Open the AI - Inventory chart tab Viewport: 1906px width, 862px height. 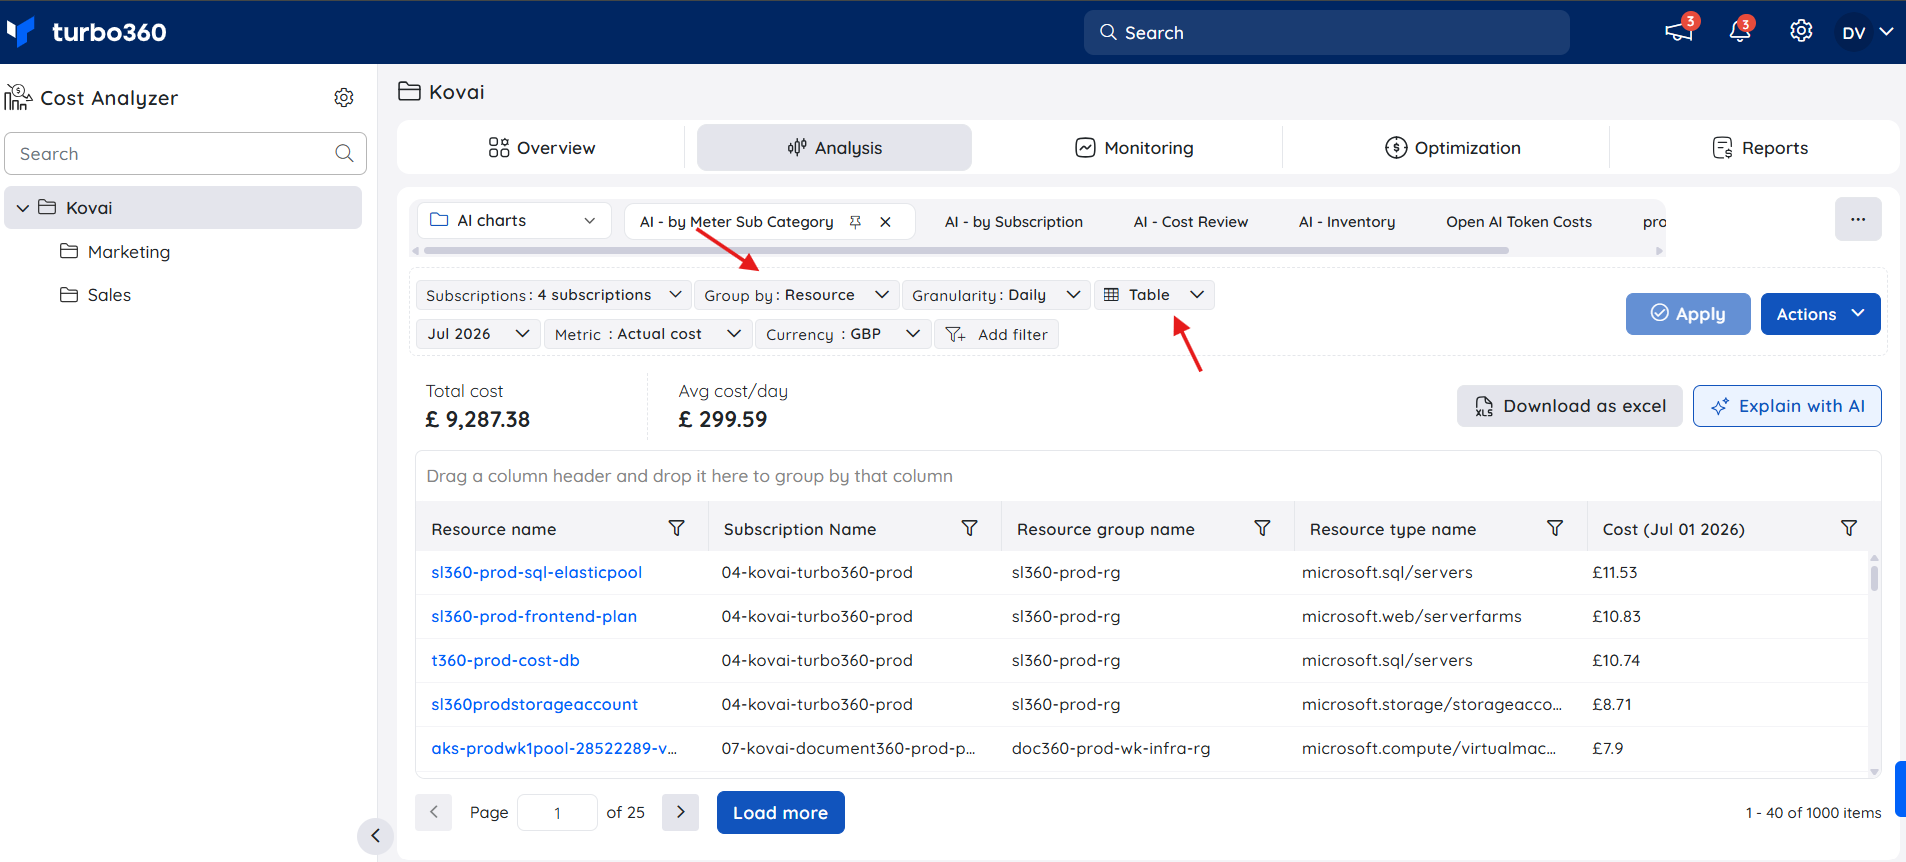1347,222
